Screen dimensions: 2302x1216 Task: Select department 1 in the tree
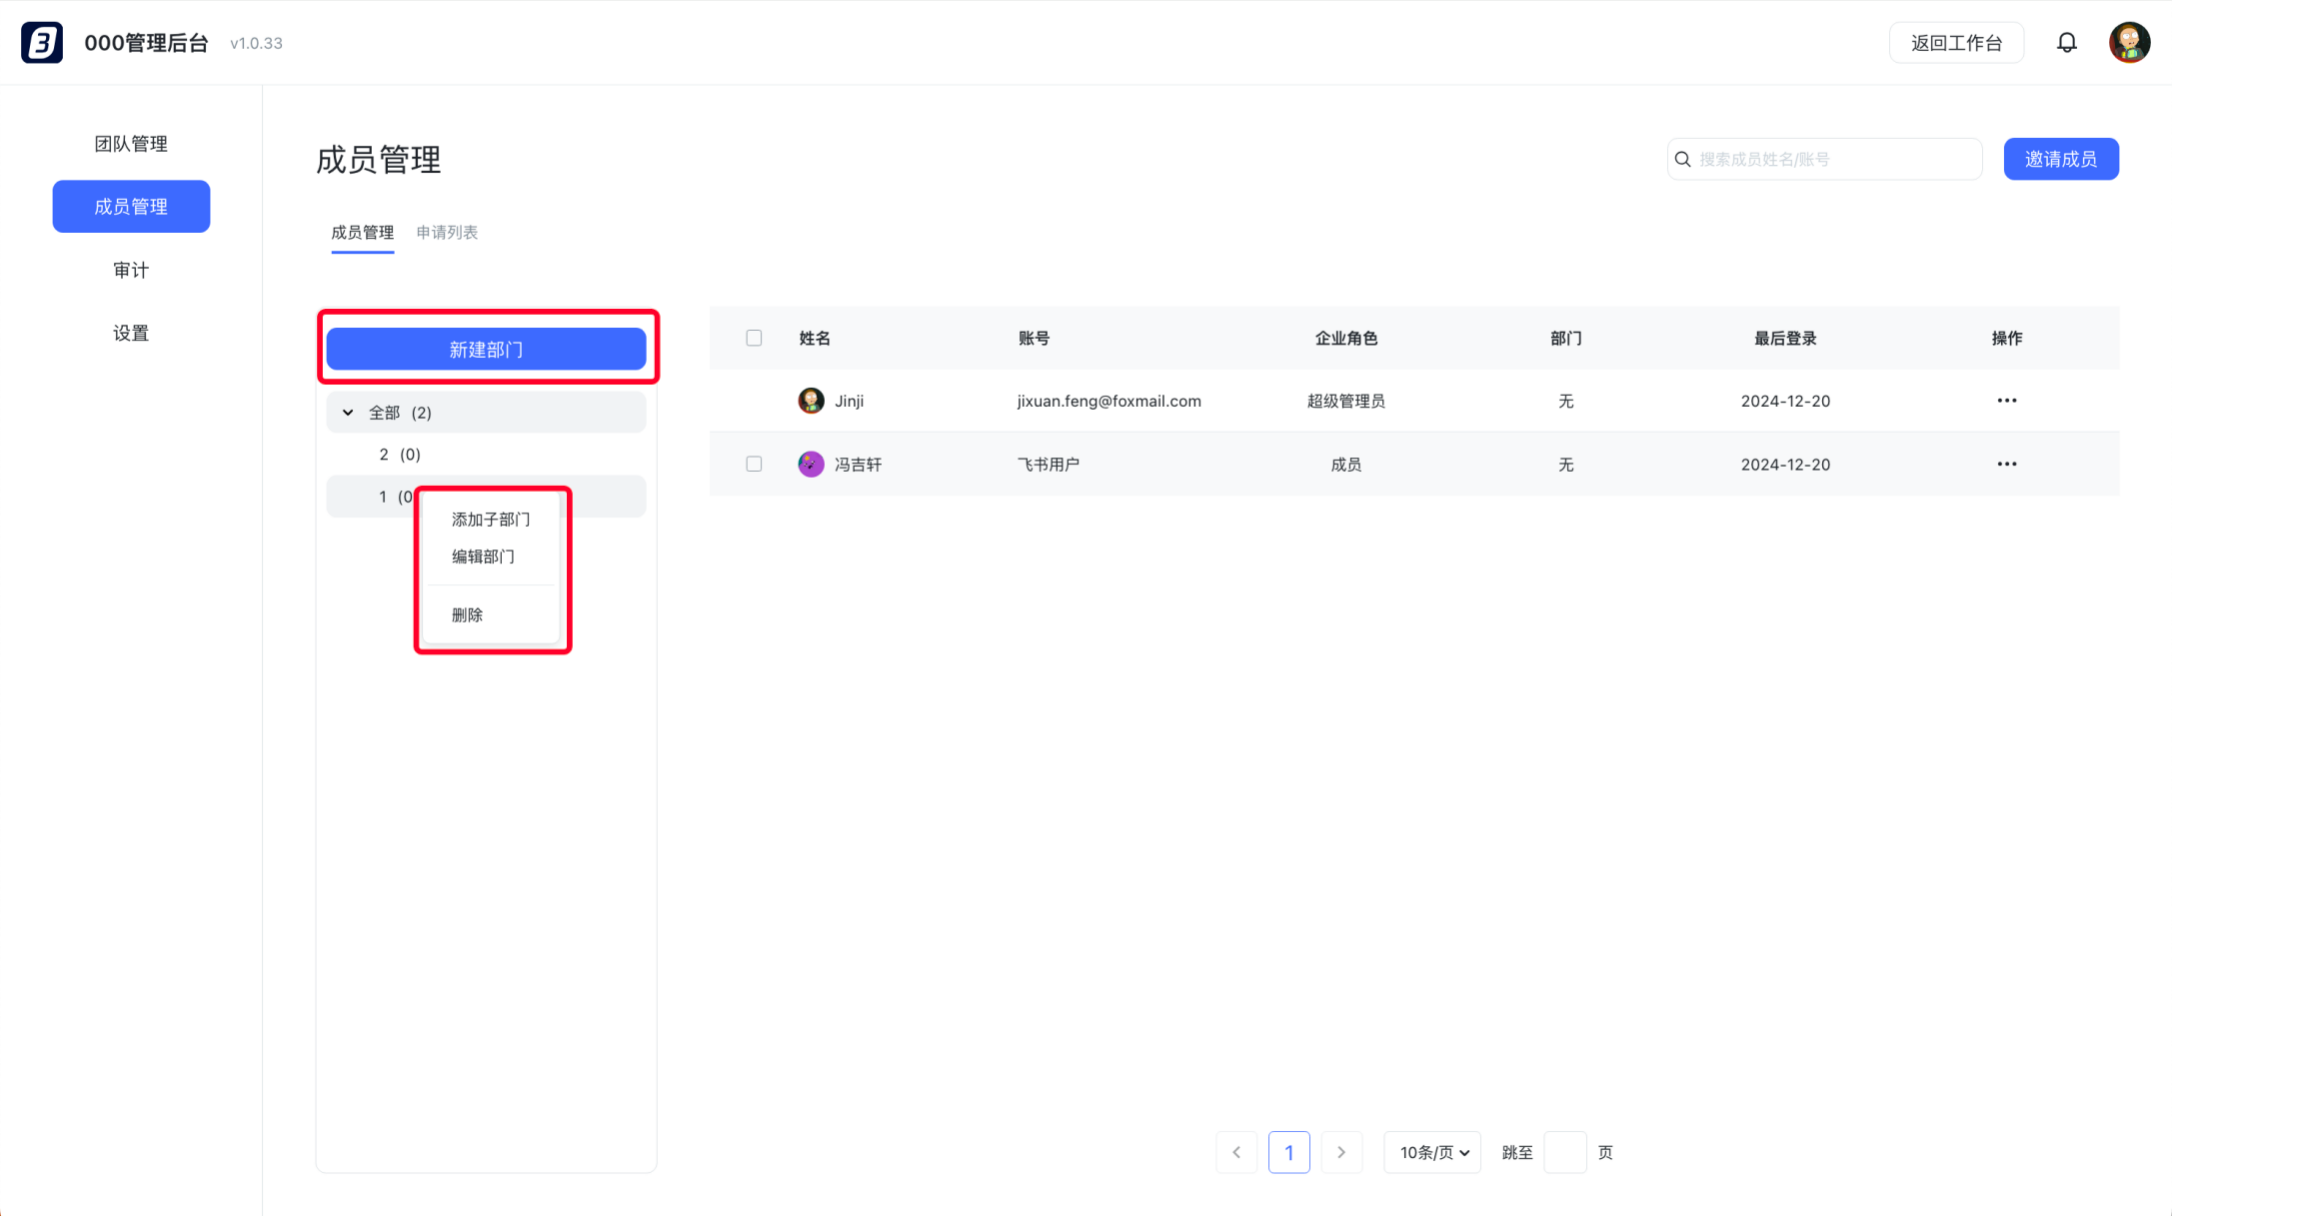coord(486,496)
